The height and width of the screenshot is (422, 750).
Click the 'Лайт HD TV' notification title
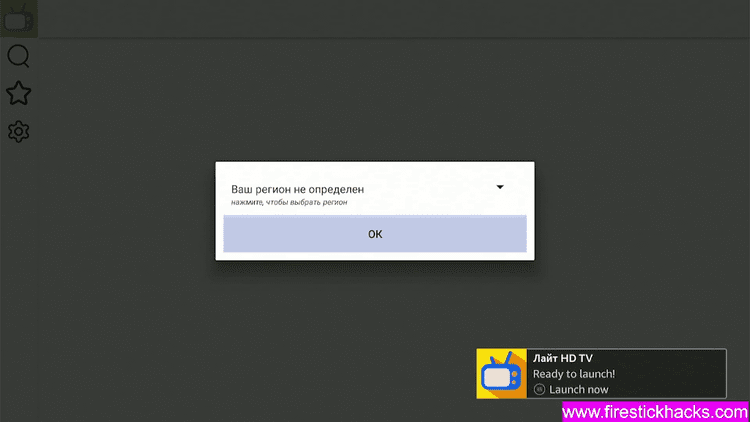562,358
